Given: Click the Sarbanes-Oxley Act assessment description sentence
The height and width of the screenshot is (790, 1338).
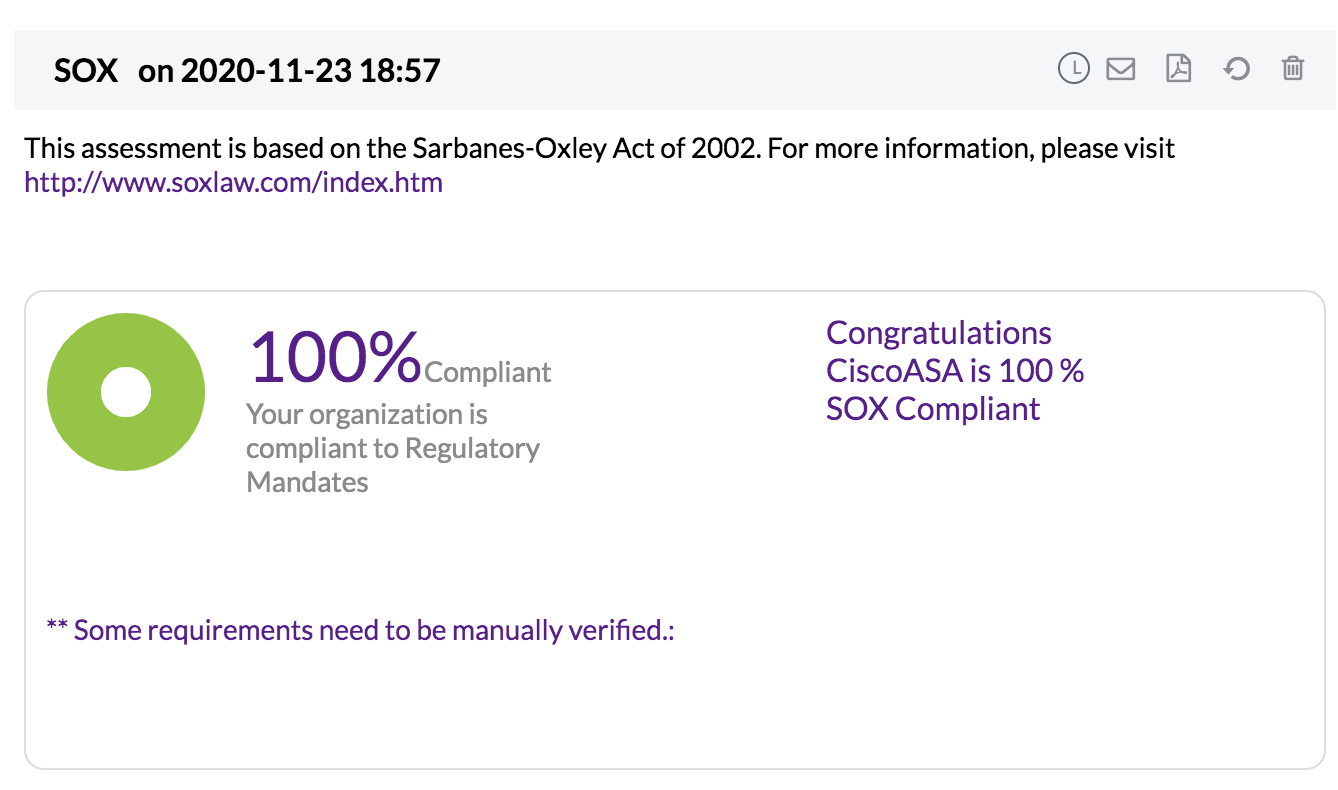Looking at the screenshot, I should [600, 149].
